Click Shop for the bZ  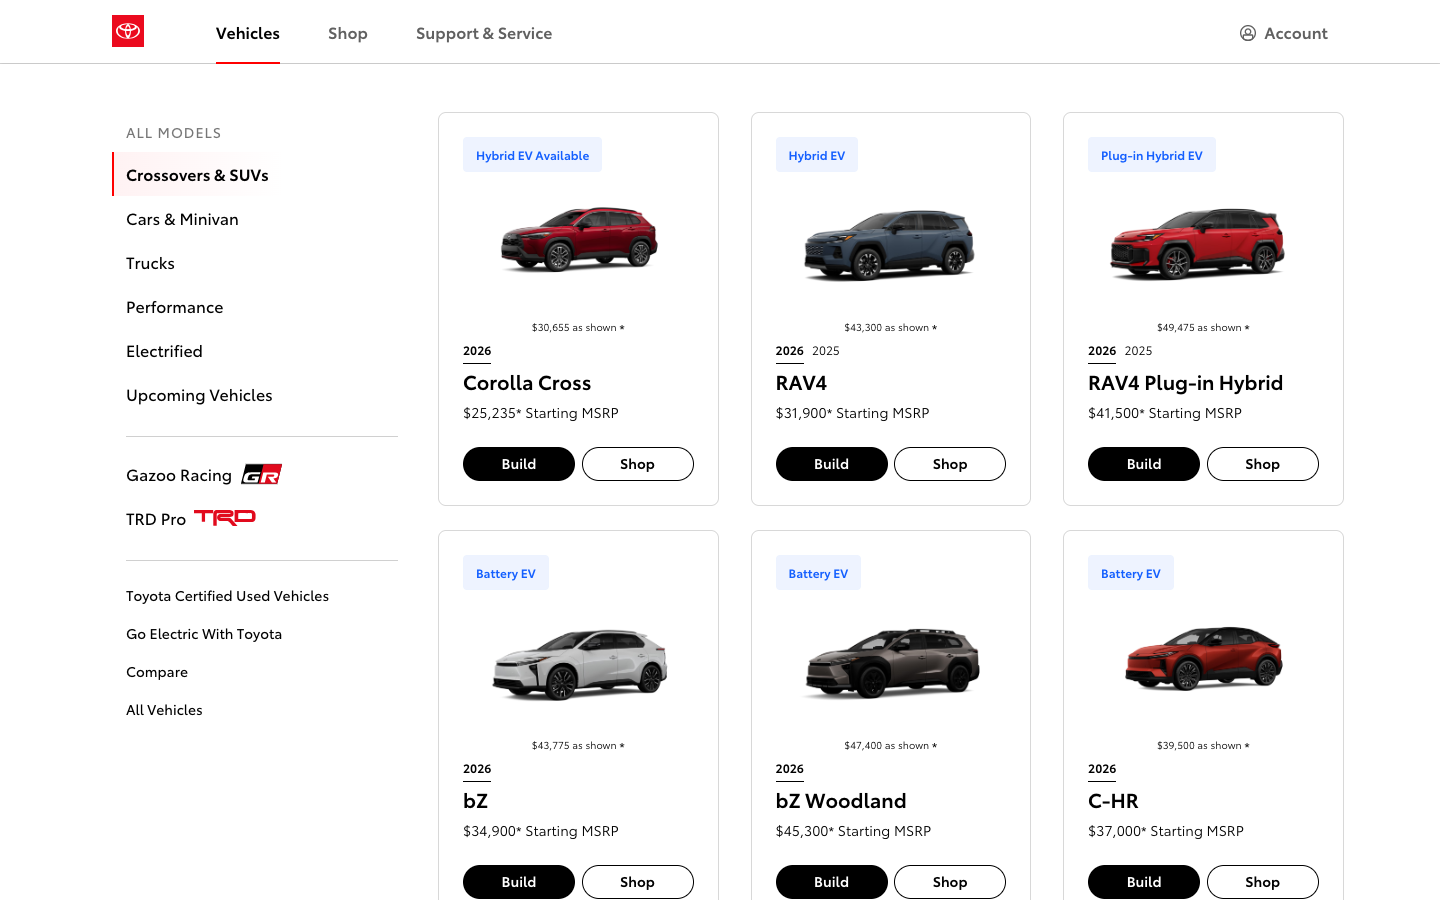click(638, 882)
